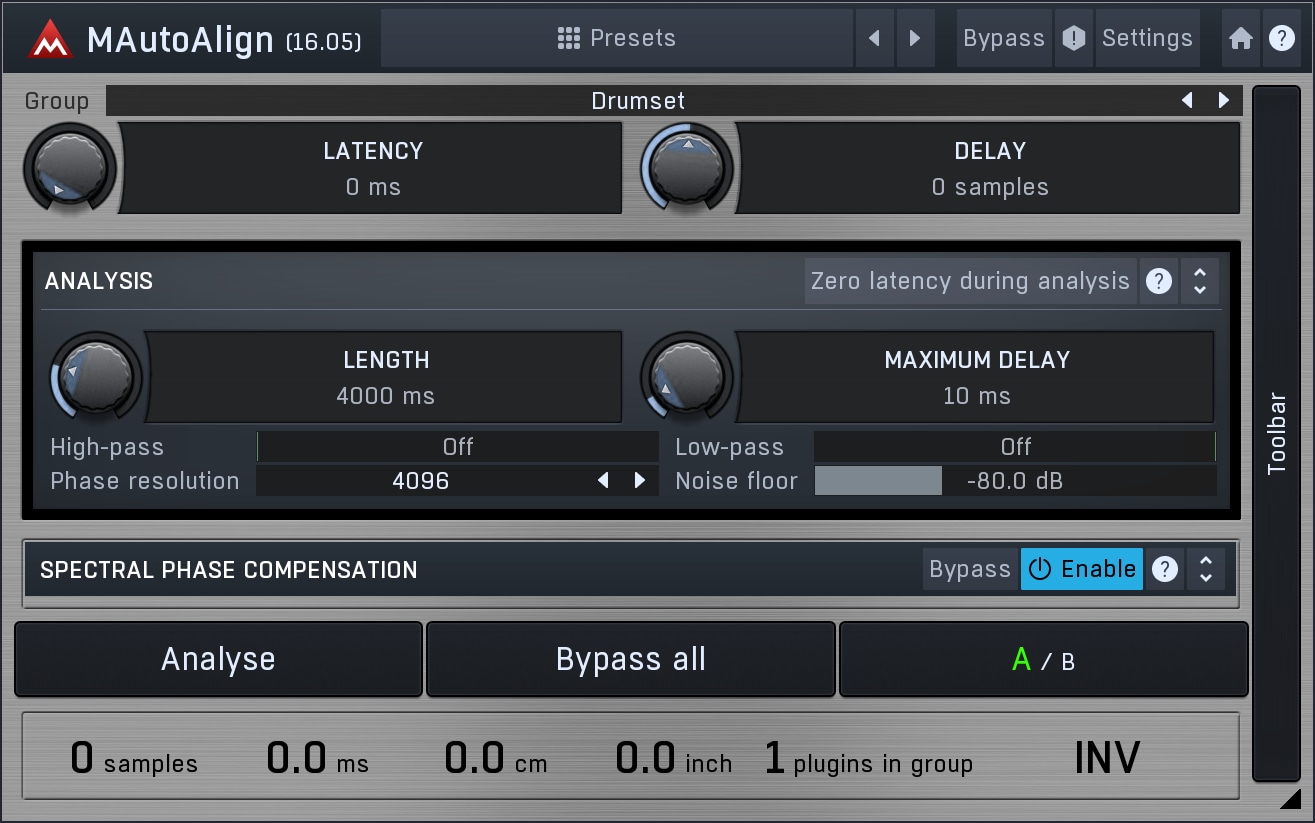
Task: Click the Length 4000 ms value field
Action: point(386,377)
